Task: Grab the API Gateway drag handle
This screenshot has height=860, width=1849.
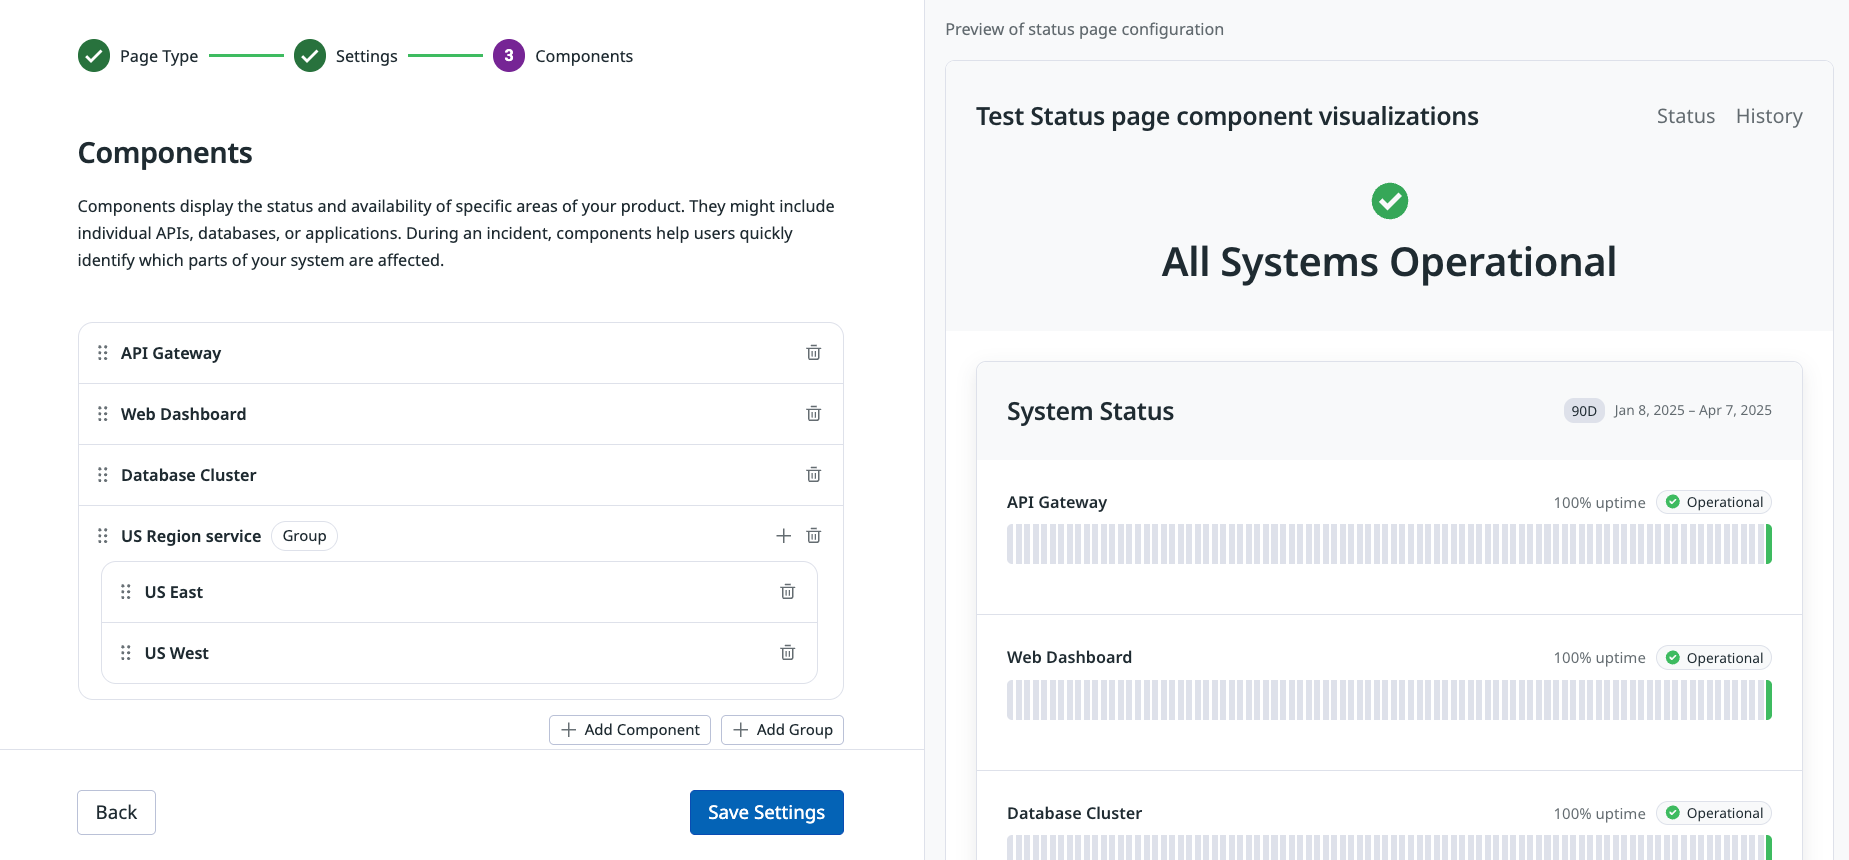Action: click(103, 353)
